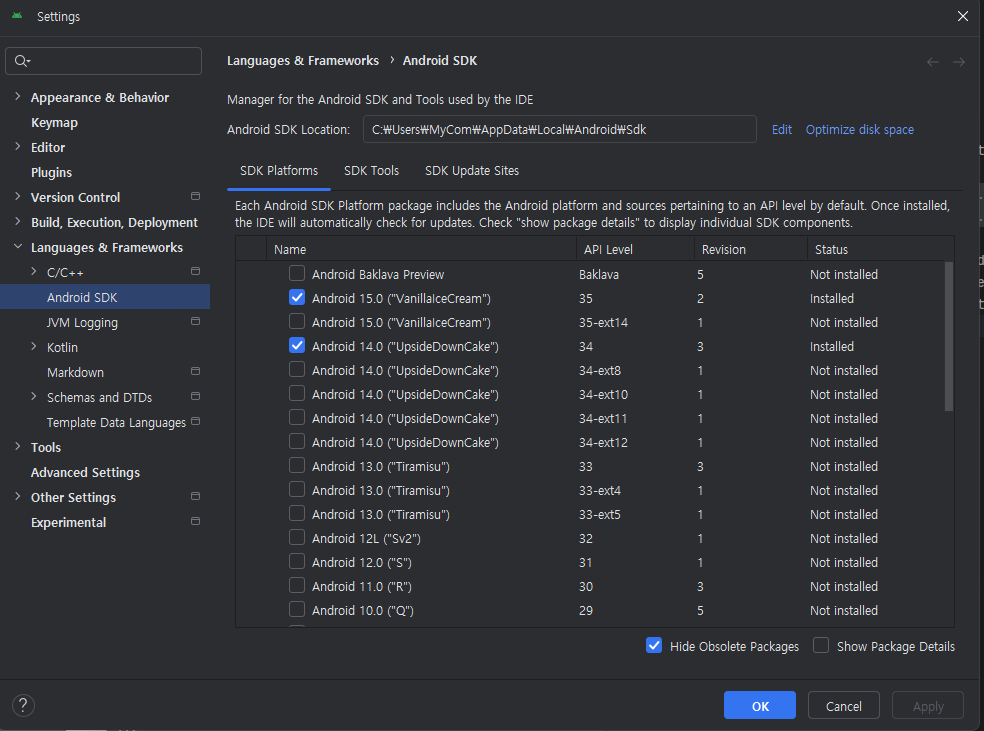
Task: Switch to SDK Platforms tab
Action: (279, 171)
